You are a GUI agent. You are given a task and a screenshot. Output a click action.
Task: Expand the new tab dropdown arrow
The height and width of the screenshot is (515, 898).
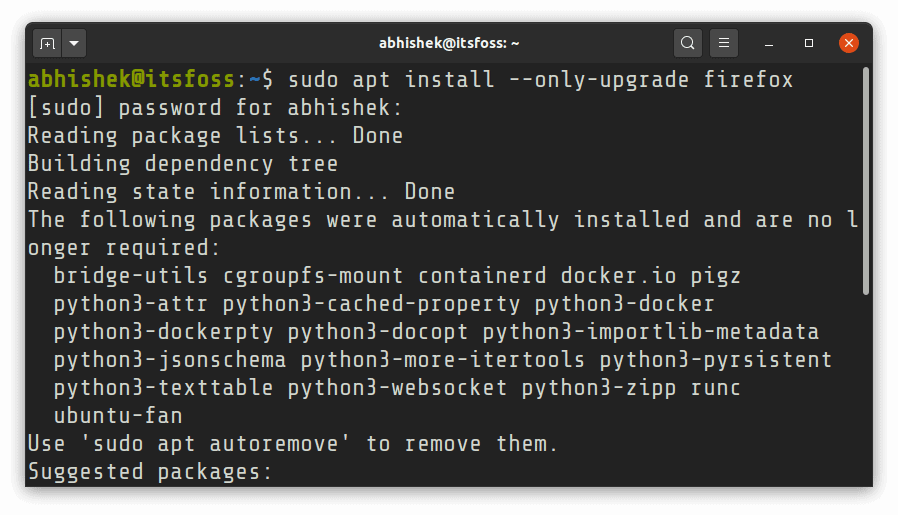(x=75, y=43)
